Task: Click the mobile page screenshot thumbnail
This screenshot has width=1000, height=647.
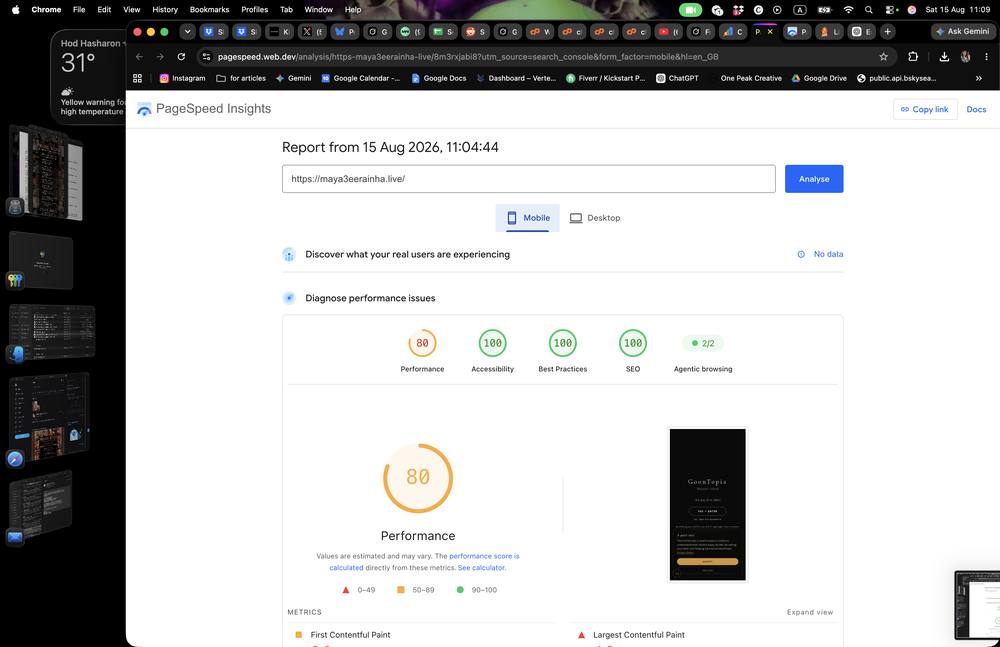Action: (x=707, y=504)
